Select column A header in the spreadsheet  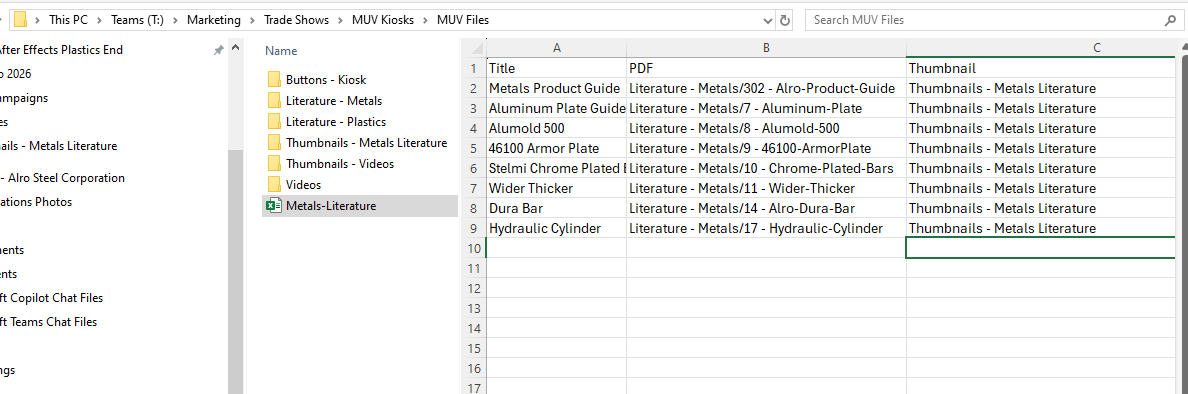pos(556,48)
